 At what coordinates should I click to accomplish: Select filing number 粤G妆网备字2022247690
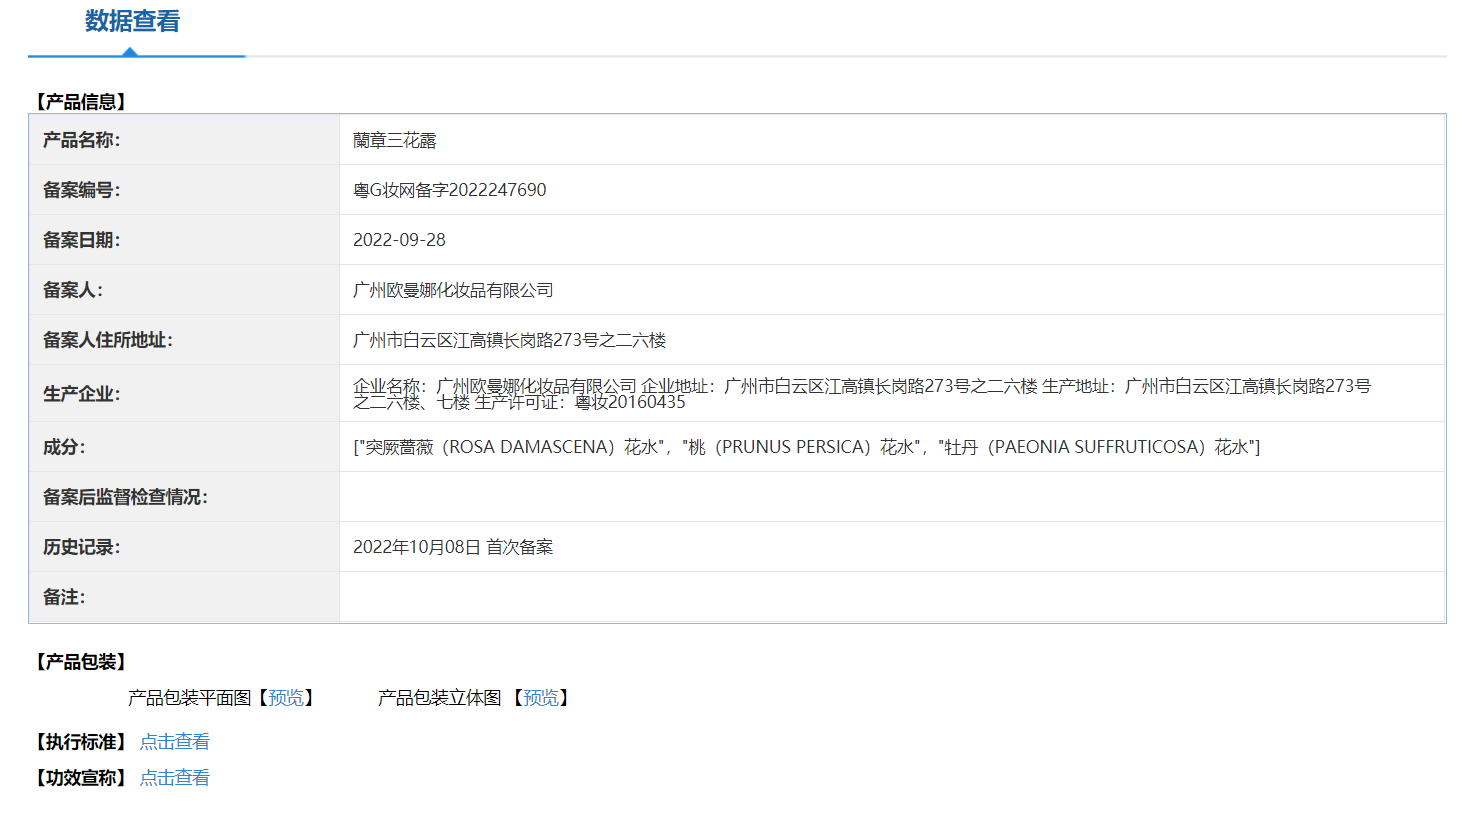click(450, 190)
